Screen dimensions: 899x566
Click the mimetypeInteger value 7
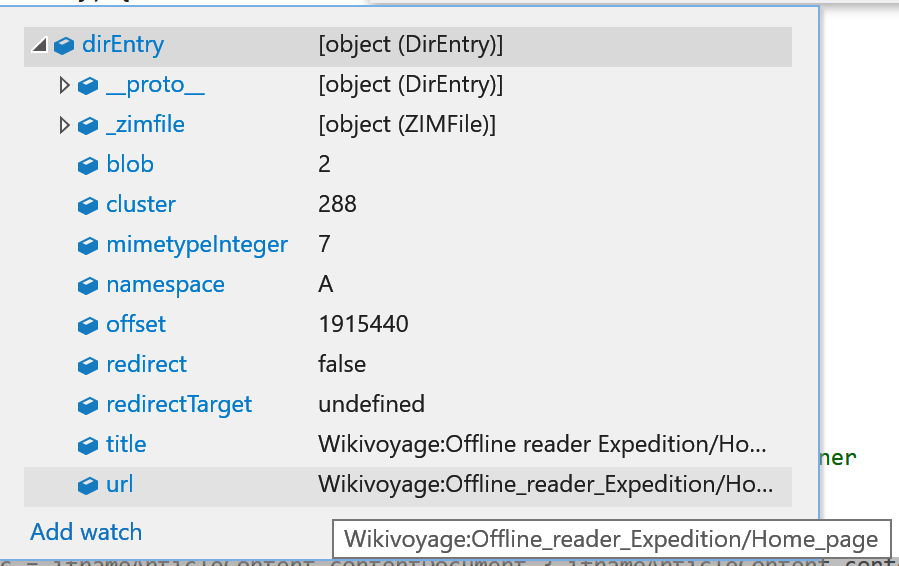[x=325, y=244]
